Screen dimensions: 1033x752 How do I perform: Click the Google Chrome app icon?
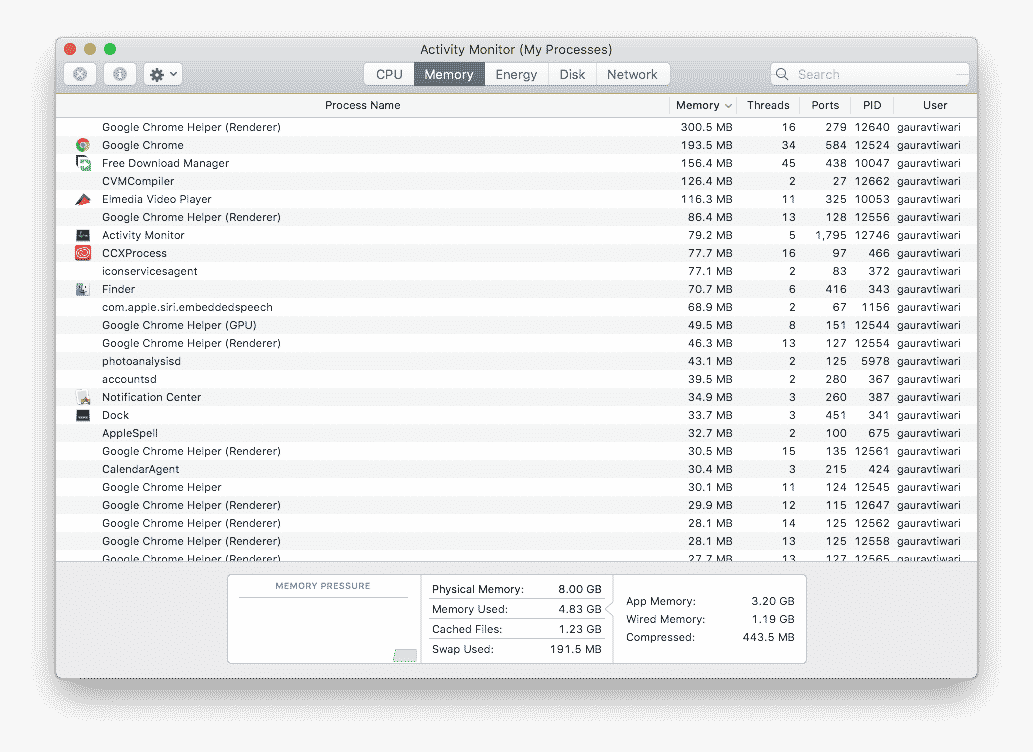pyautogui.click(x=83, y=145)
